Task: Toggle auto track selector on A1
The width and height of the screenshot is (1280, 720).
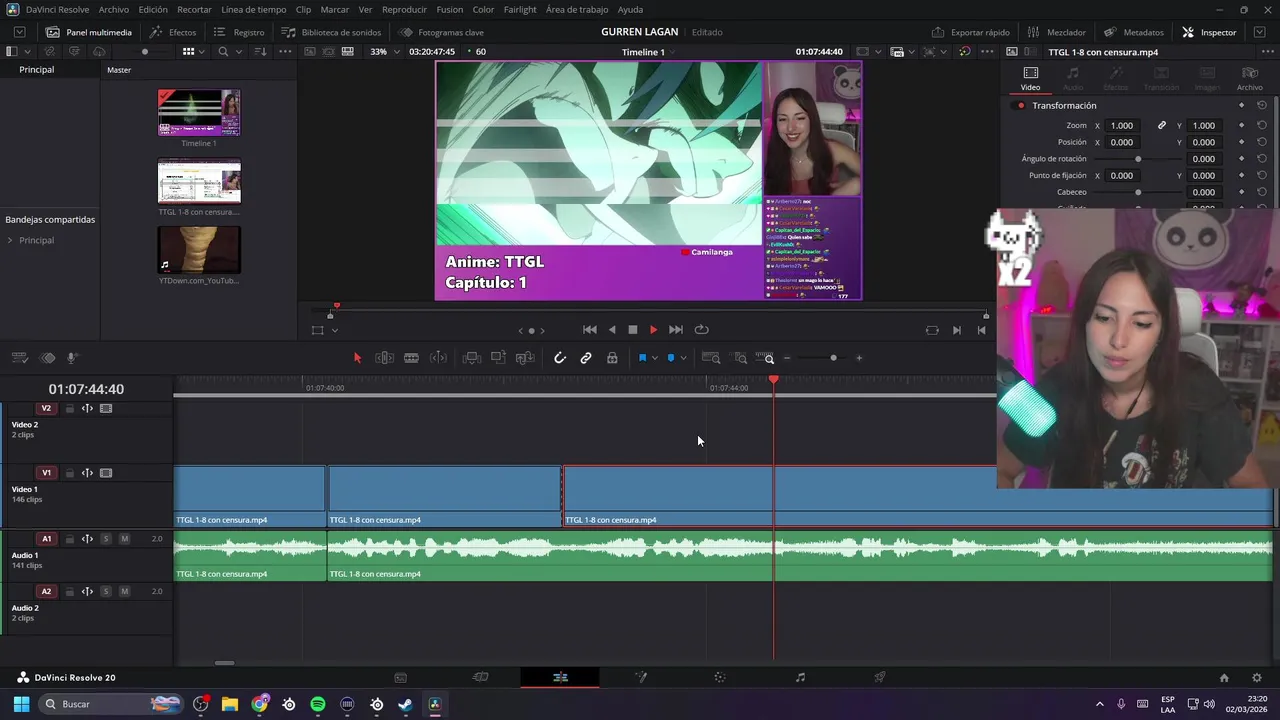Action: [87, 539]
